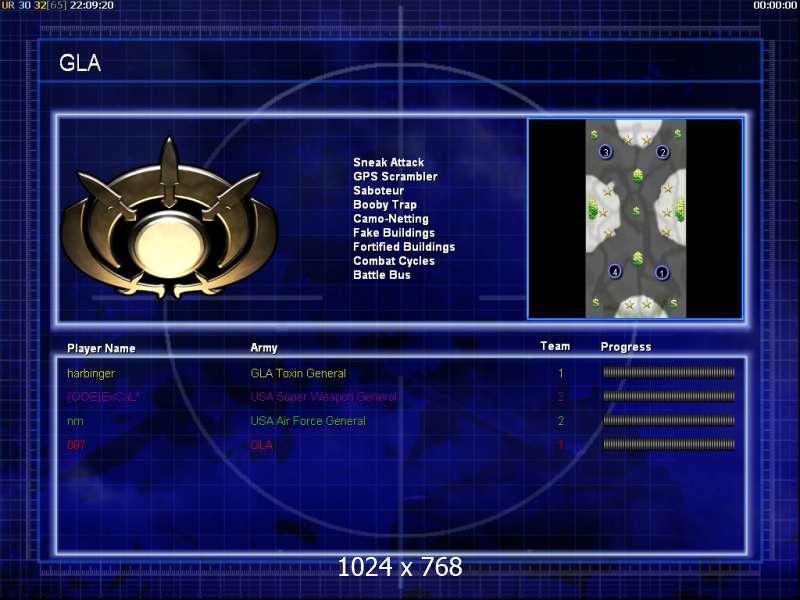Open the map preview thumbnail
The image size is (800, 600).
pos(635,219)
